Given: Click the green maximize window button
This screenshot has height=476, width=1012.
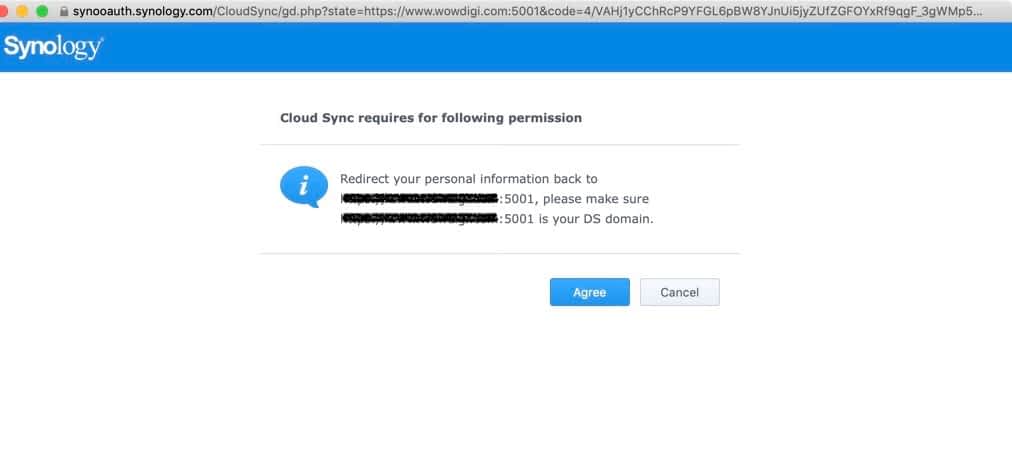Looking at the screenshot, I should click(x=41, y=11).
